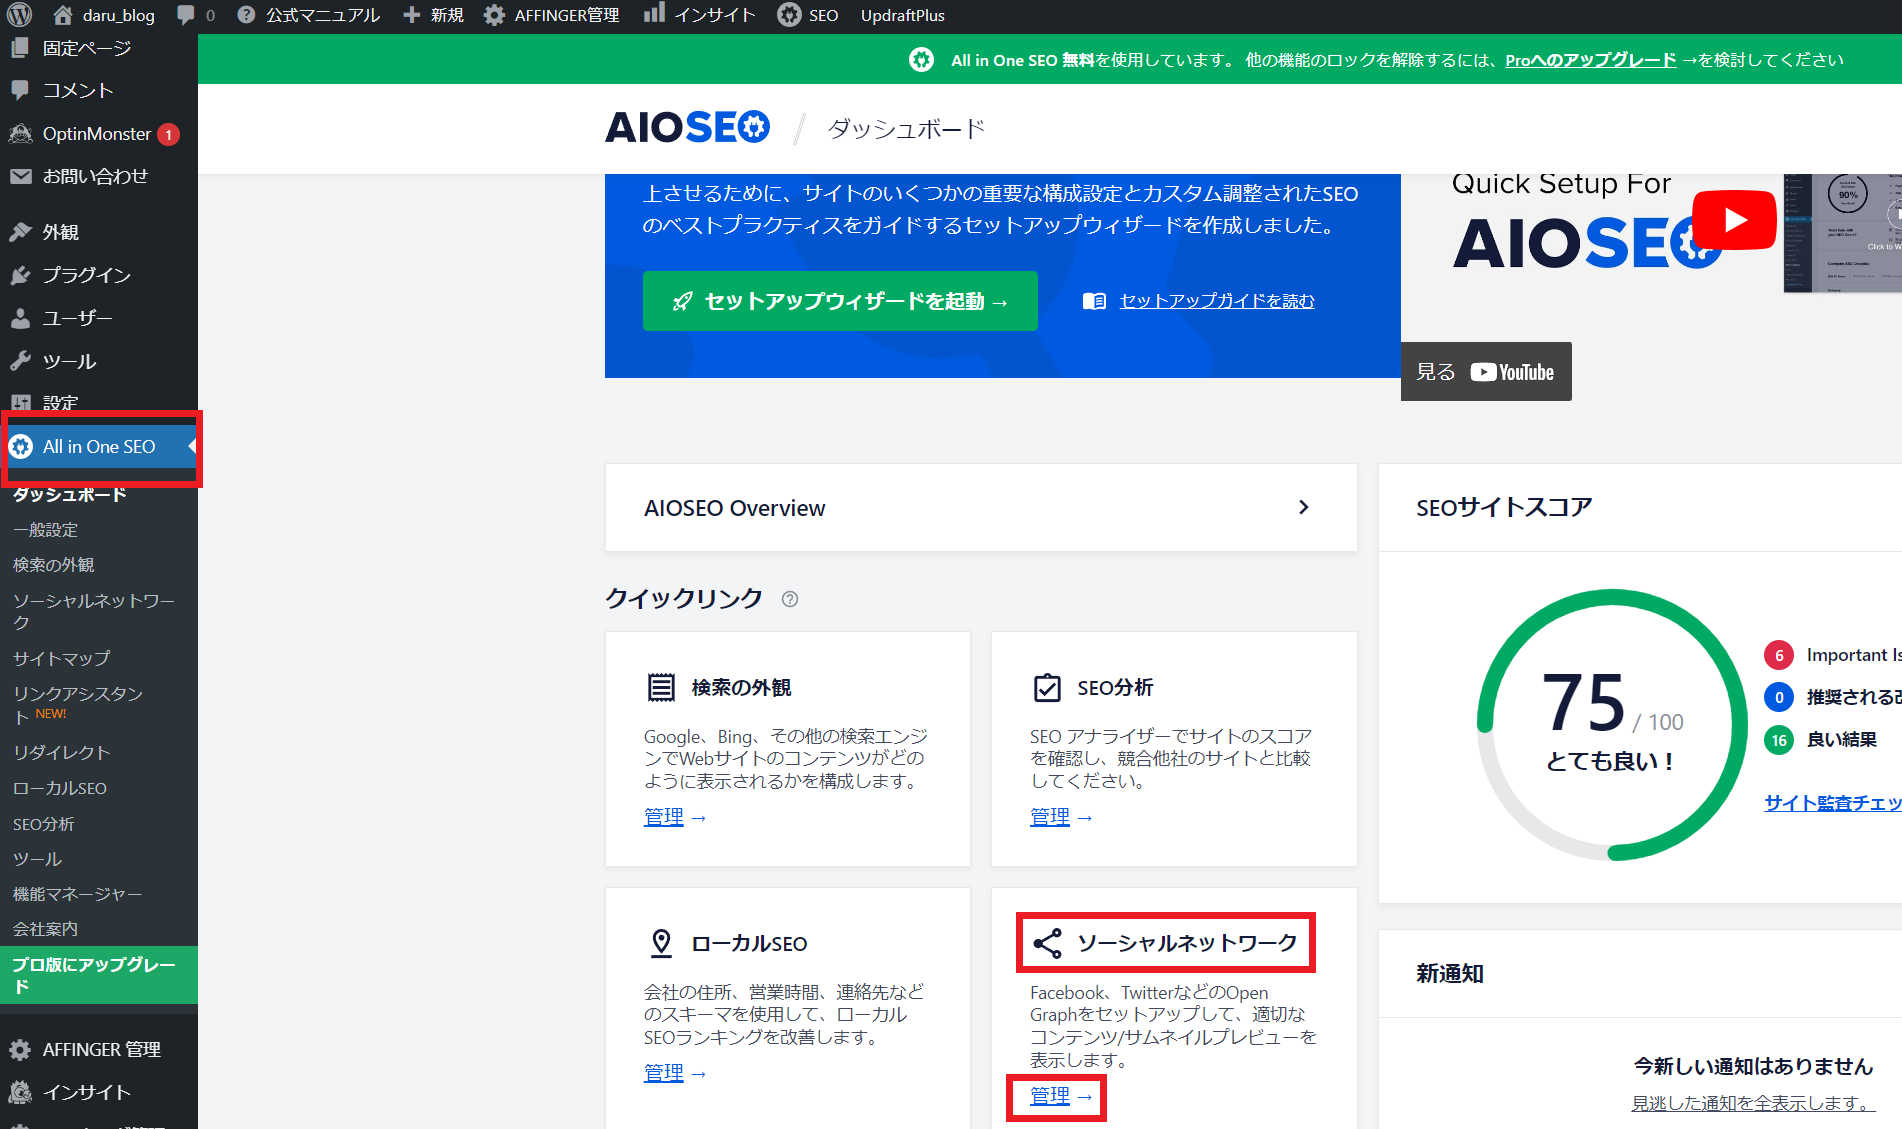
Task: Open リンクアシスタント submenu item
Action: [77, 704]
